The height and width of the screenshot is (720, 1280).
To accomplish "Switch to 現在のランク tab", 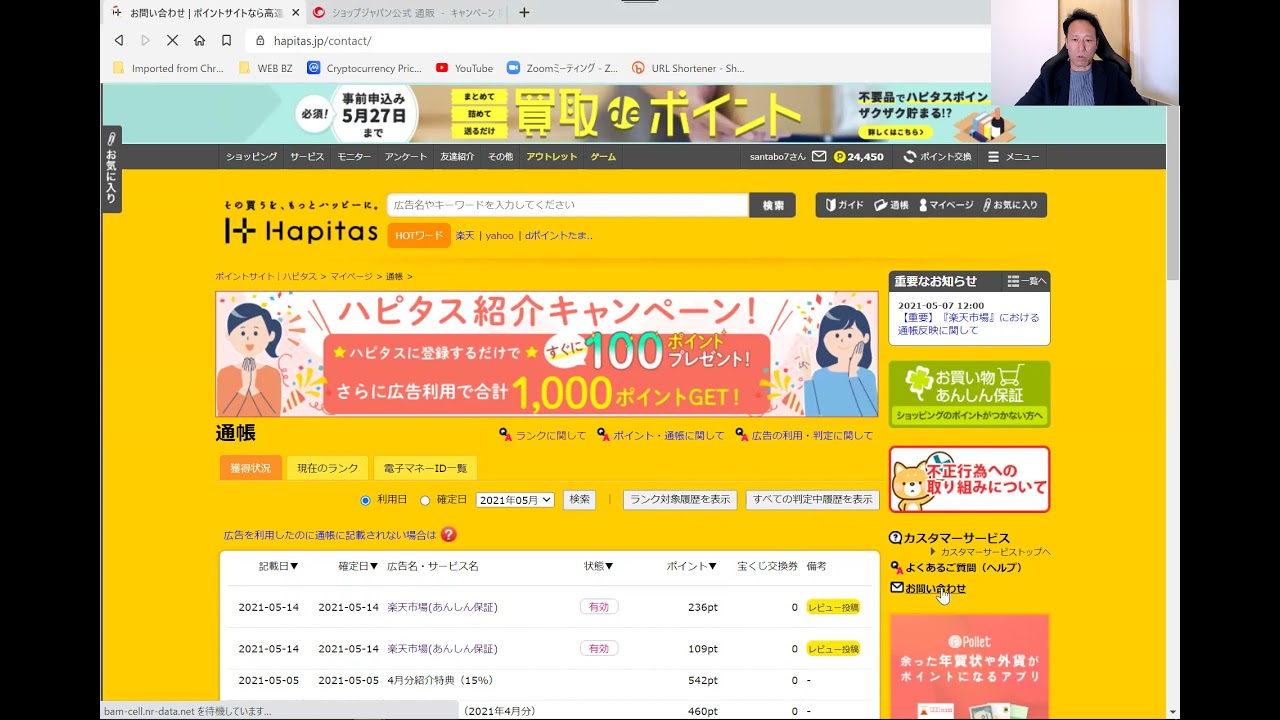I will (x=327, y=468).
